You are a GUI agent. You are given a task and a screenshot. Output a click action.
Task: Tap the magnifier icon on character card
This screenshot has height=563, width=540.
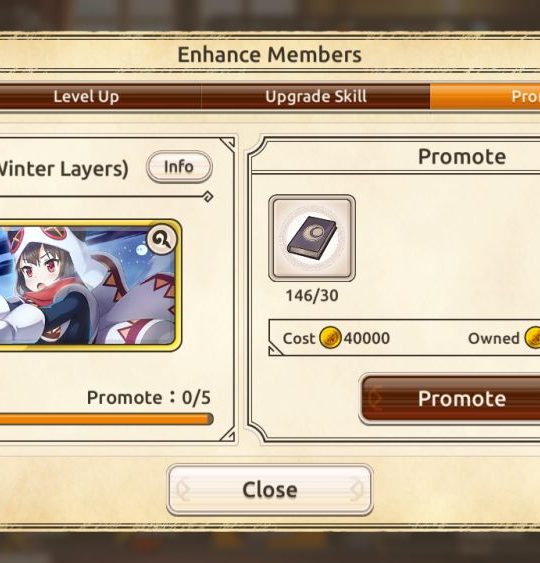162,239
